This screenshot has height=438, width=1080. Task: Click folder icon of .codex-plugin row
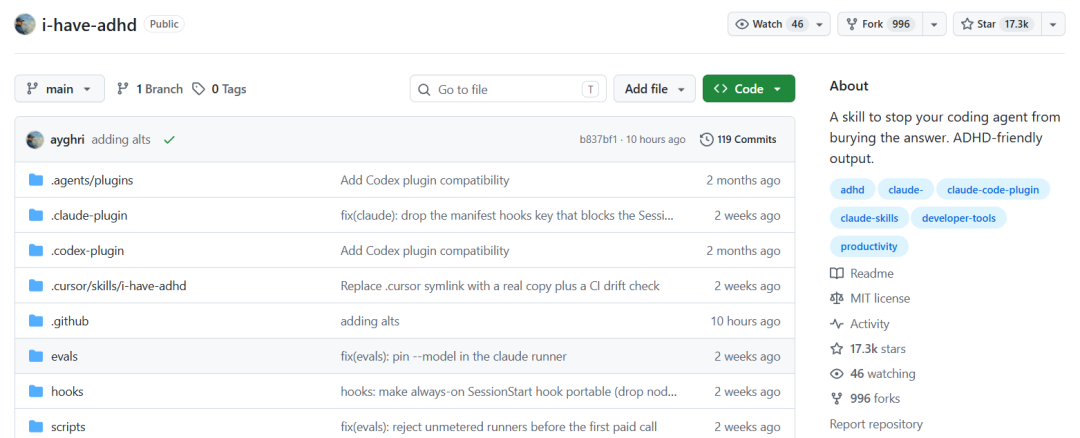36,251
